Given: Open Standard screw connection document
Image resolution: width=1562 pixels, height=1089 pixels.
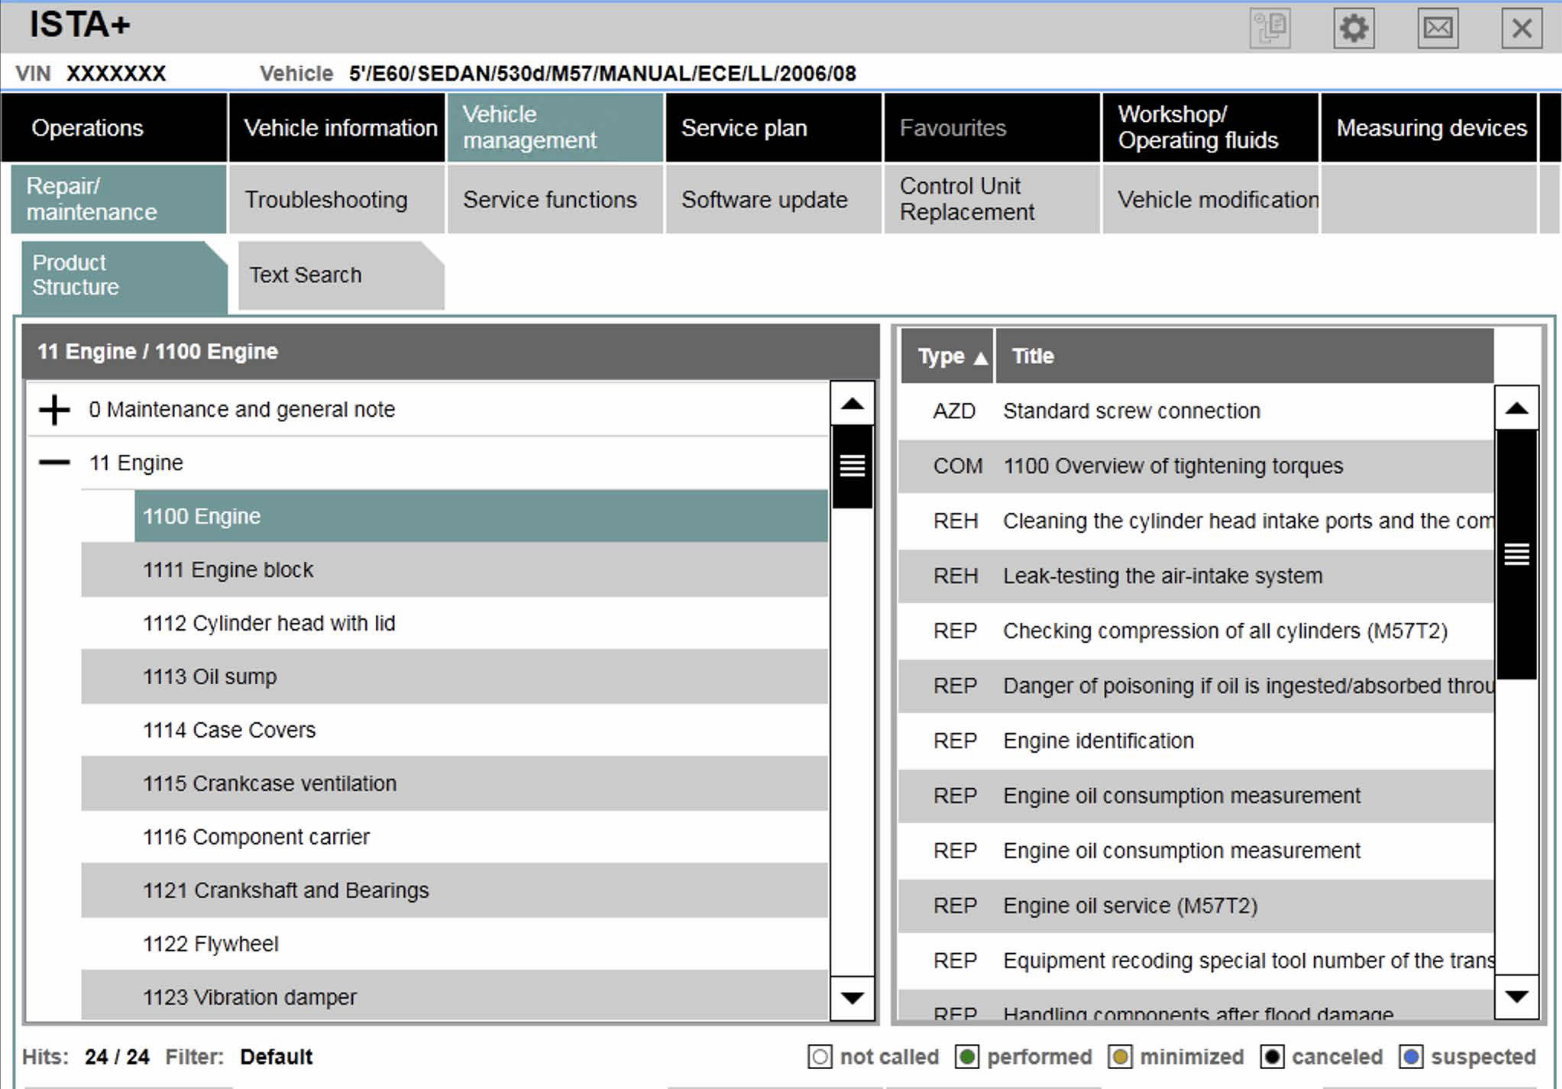Looking at the screenshot, I should click(1196, 411).
